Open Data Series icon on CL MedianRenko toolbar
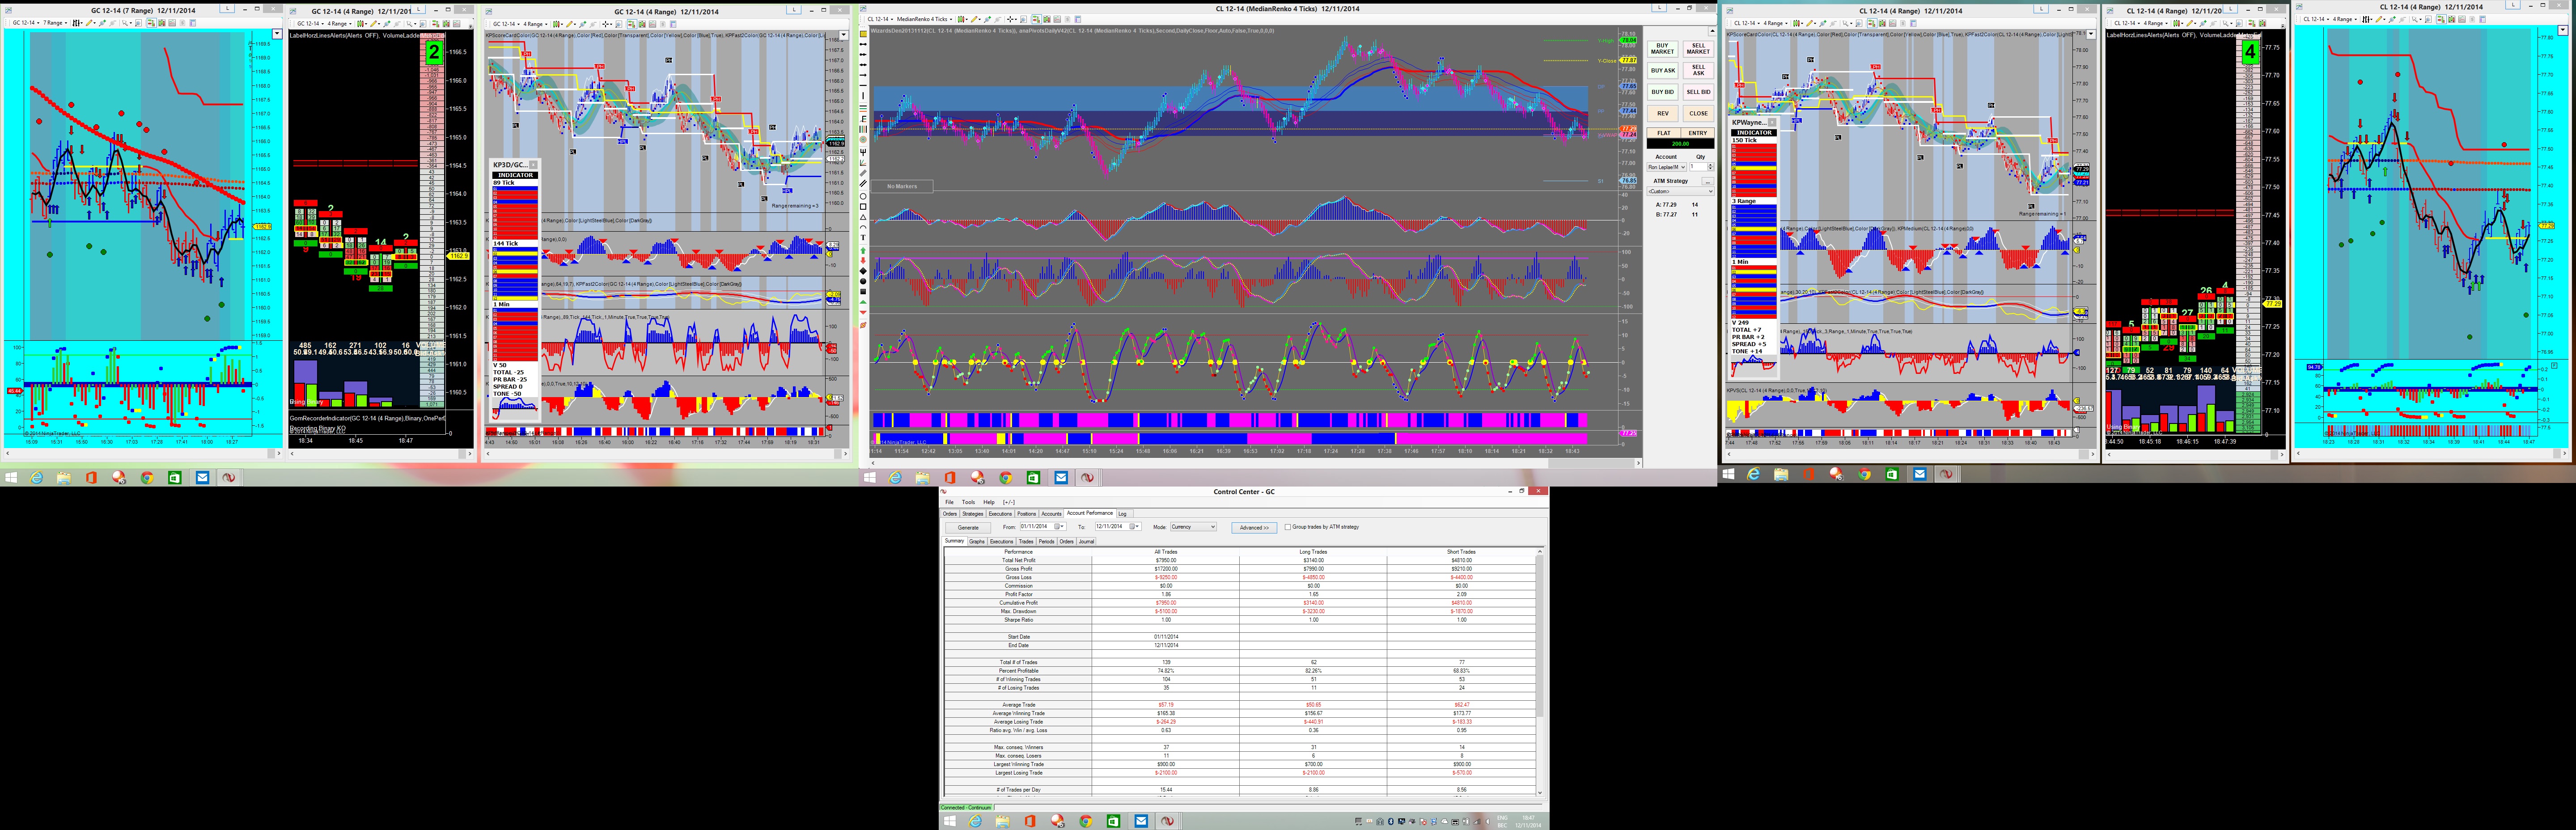The image size is (2576, 830). (1047, 19)
